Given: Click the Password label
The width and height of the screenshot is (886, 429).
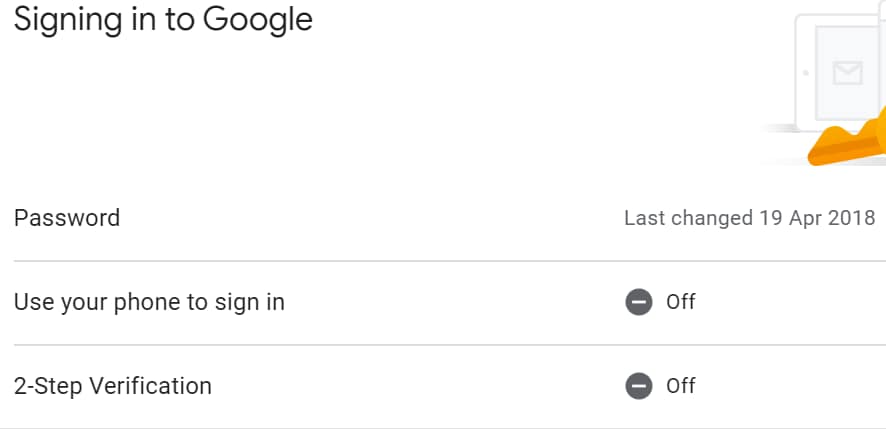Looking at the screenshot, I should point(67,218).
